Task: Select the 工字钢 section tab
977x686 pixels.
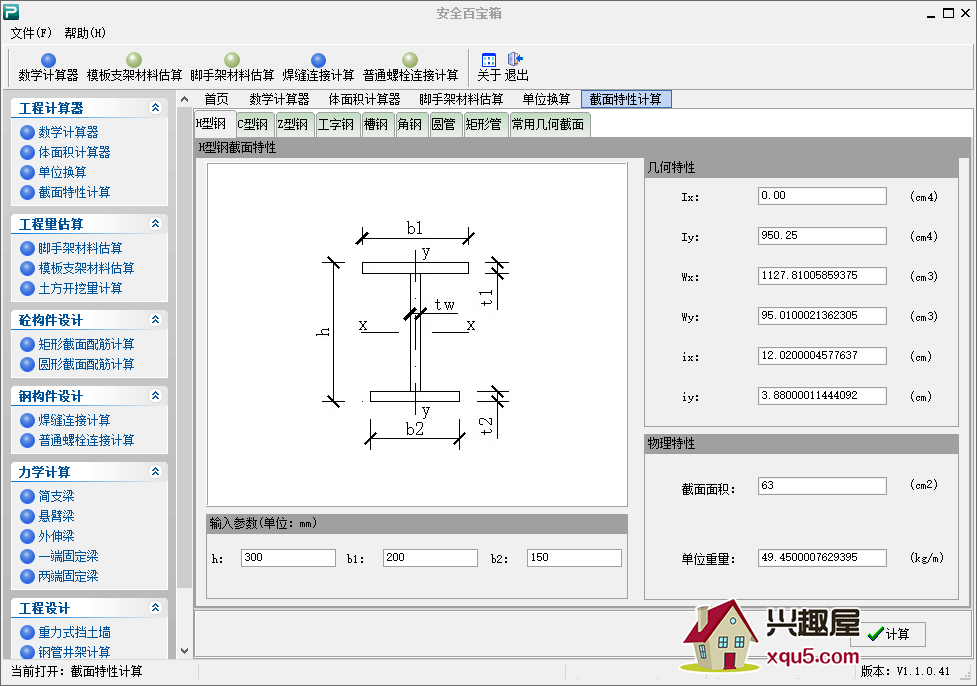Action: tap(336, 125)
